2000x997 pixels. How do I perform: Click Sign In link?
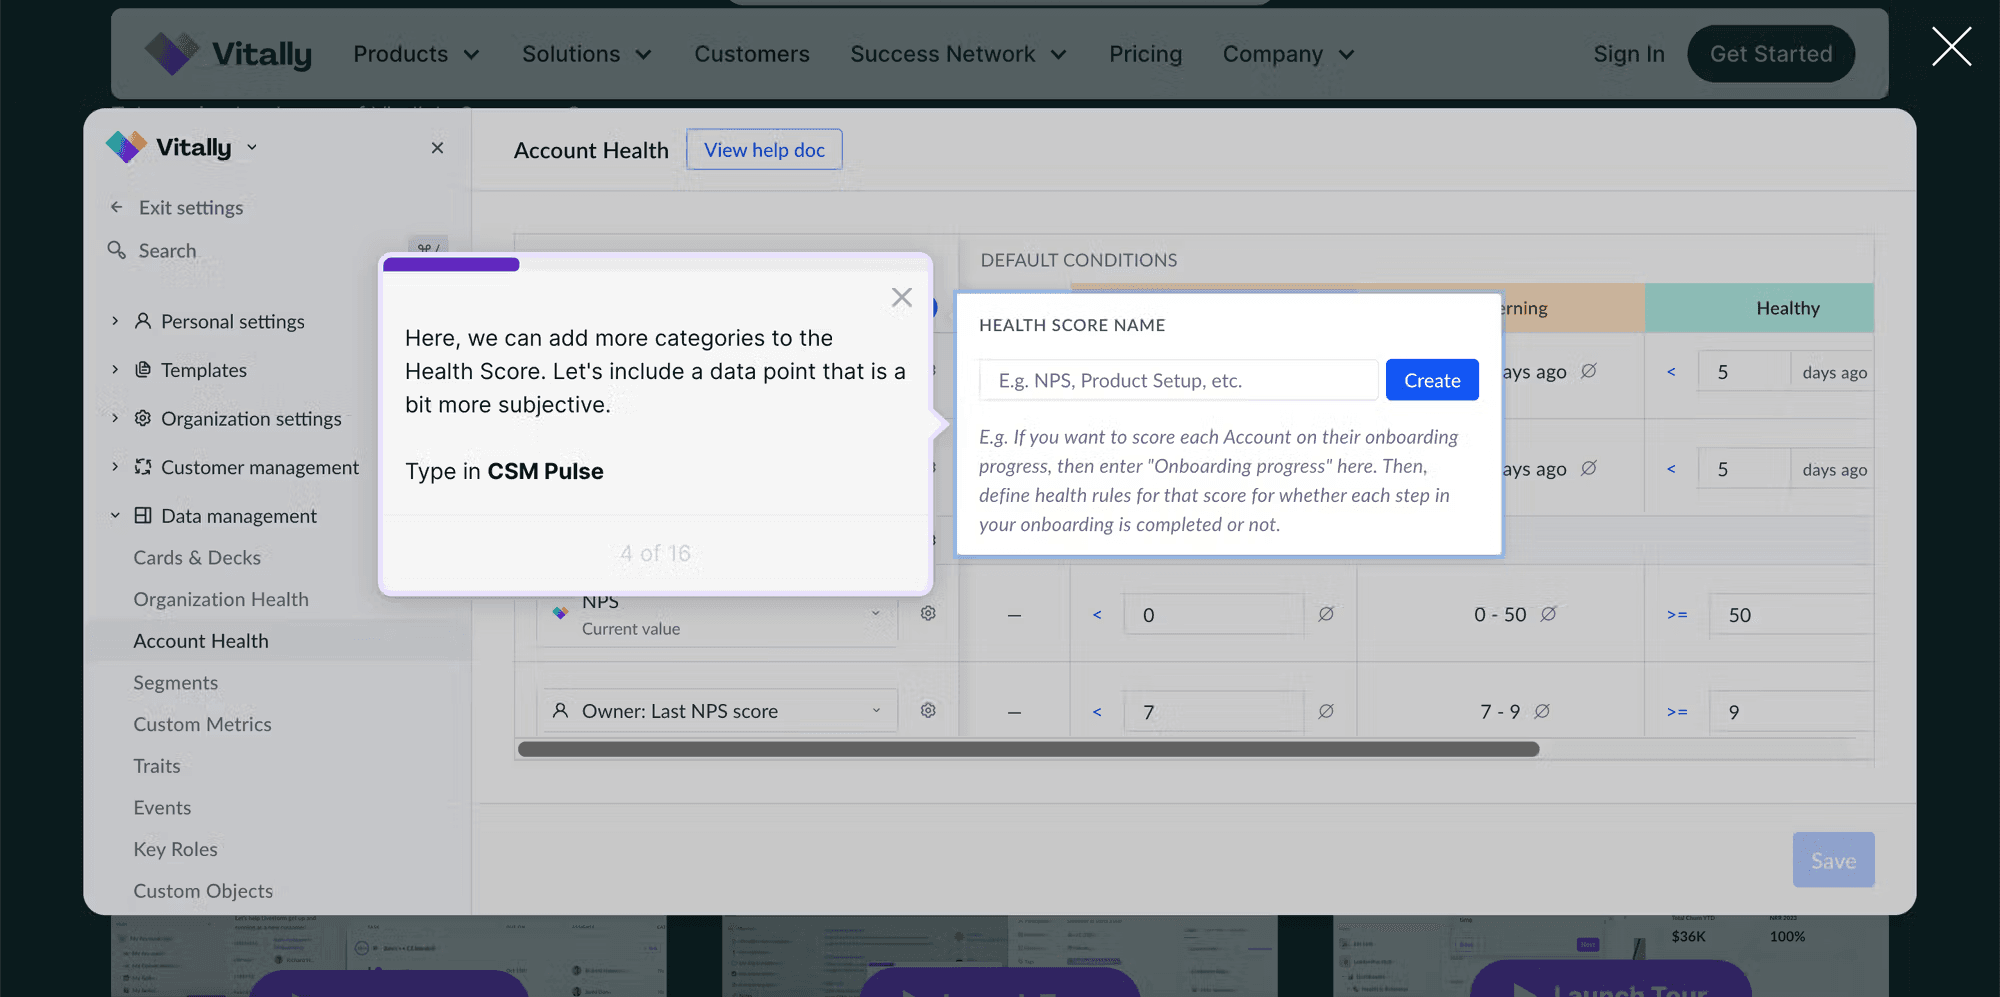click(1629, 54)
